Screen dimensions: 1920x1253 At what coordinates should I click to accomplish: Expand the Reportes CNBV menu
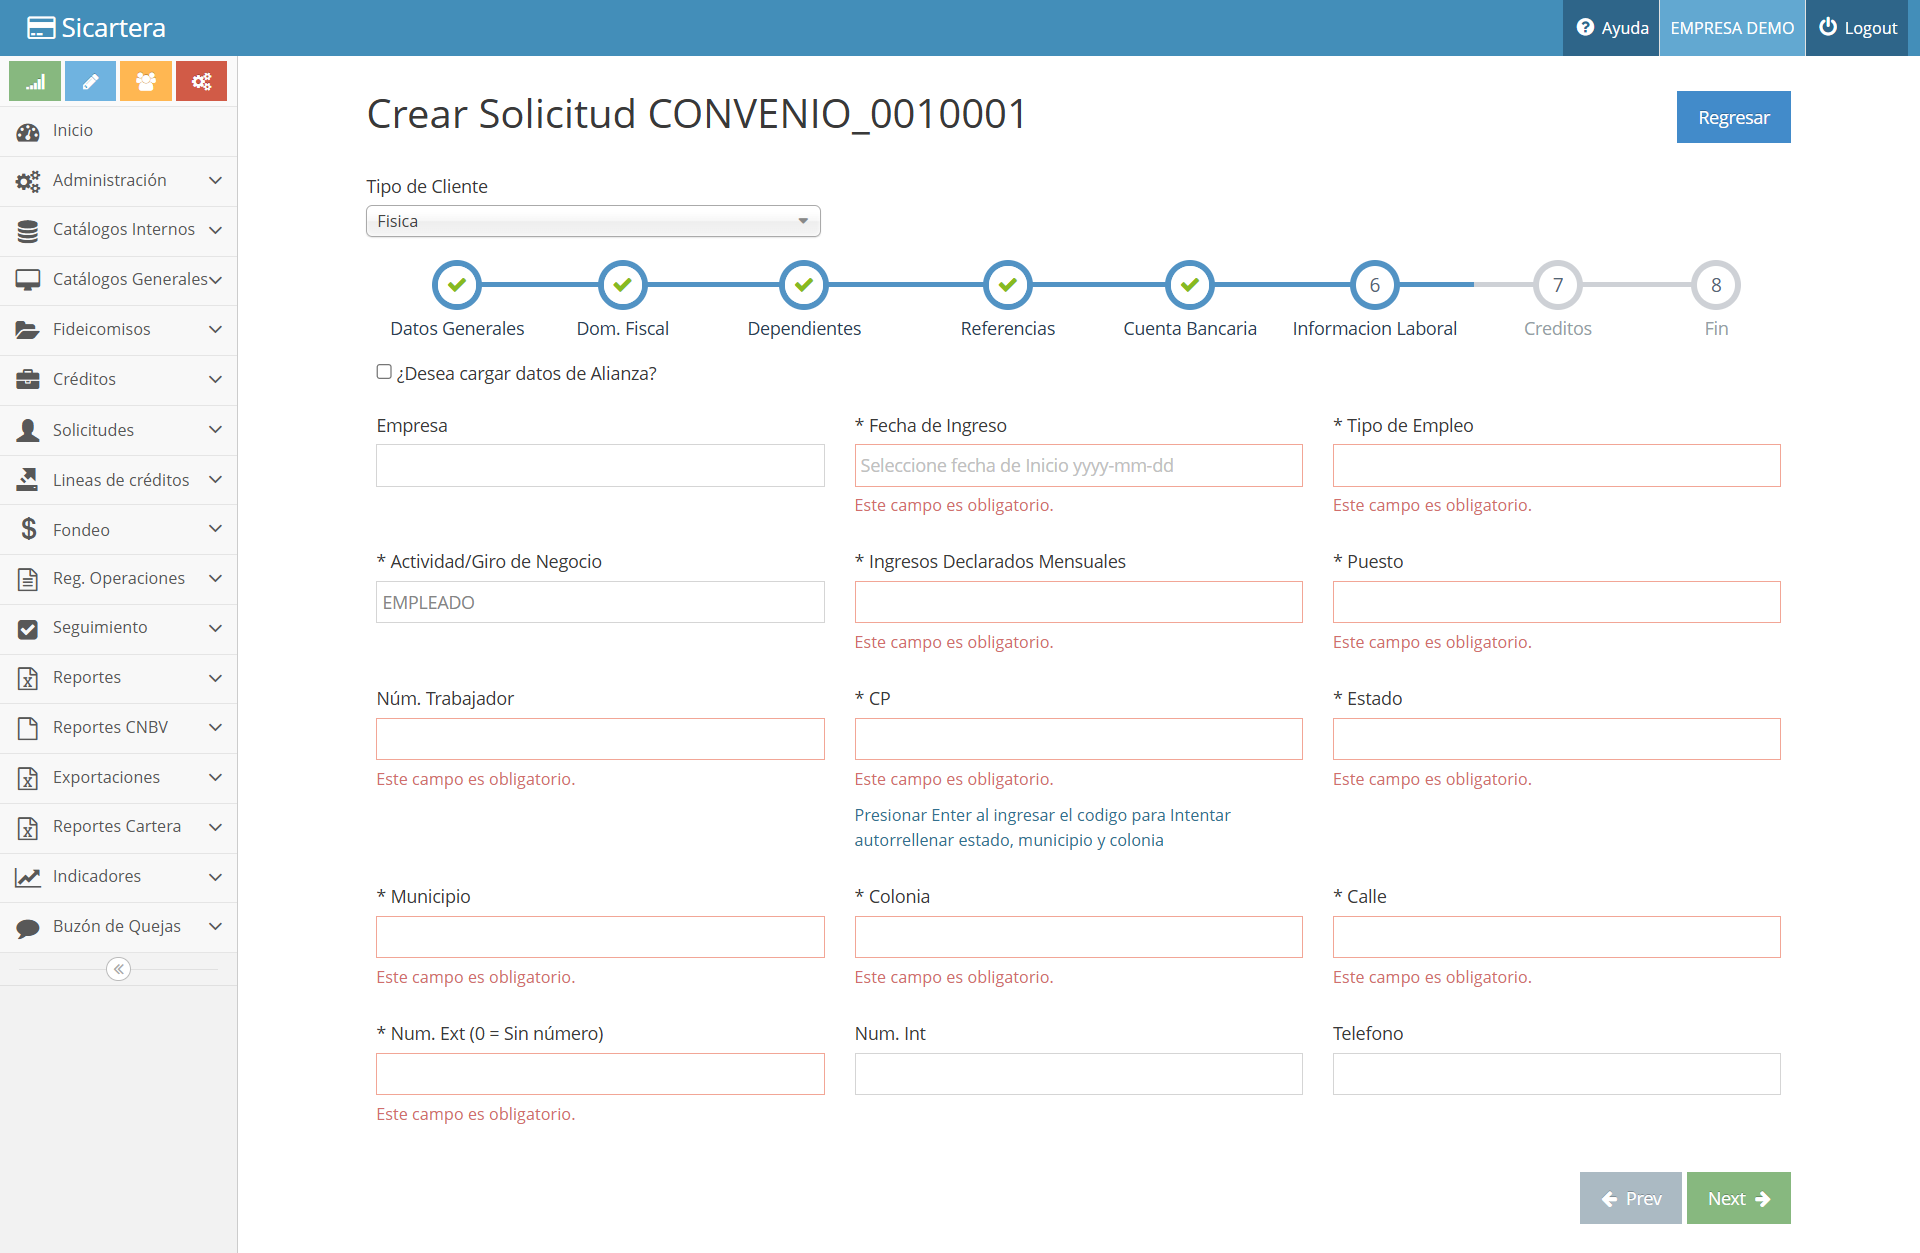pos(118,728)
